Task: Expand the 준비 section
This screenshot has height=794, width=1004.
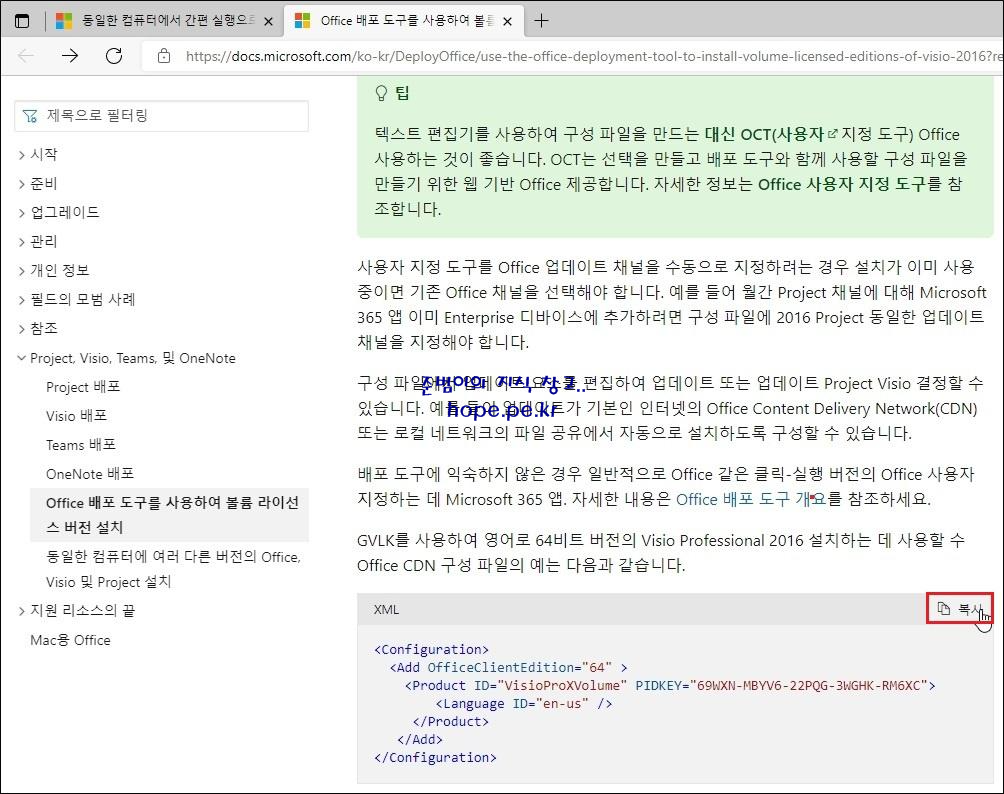Action: (38, 184)
